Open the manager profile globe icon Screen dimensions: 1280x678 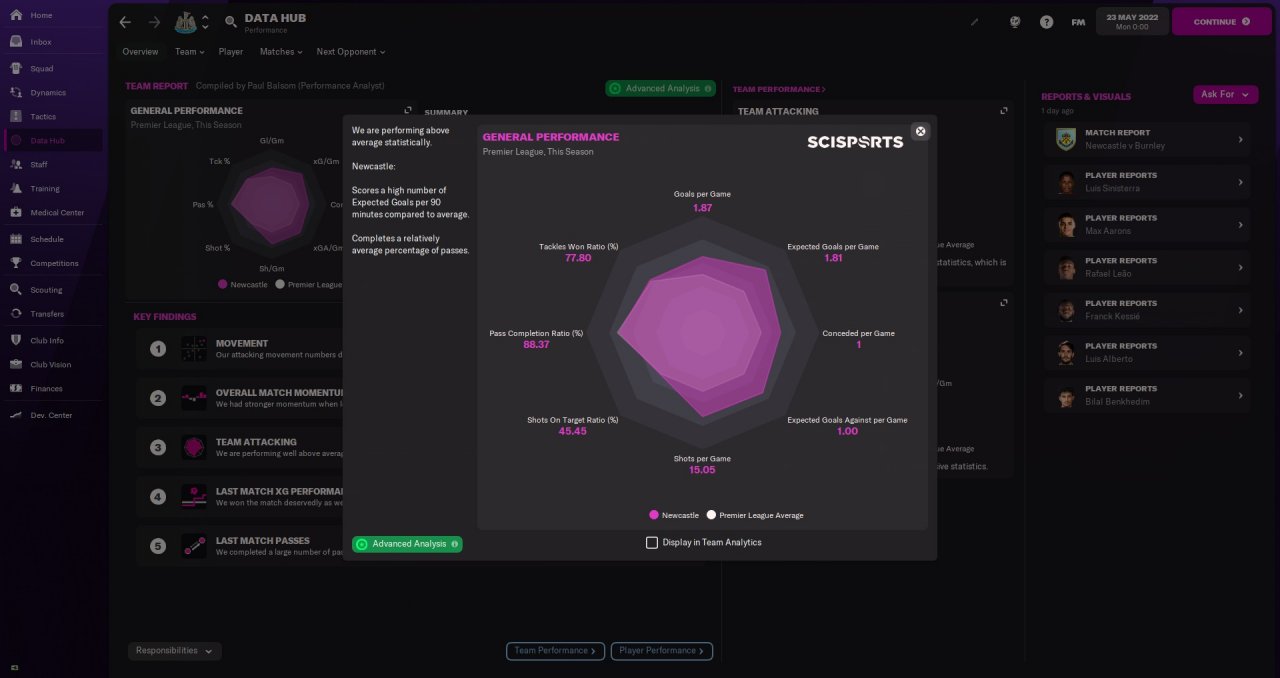1015,22
